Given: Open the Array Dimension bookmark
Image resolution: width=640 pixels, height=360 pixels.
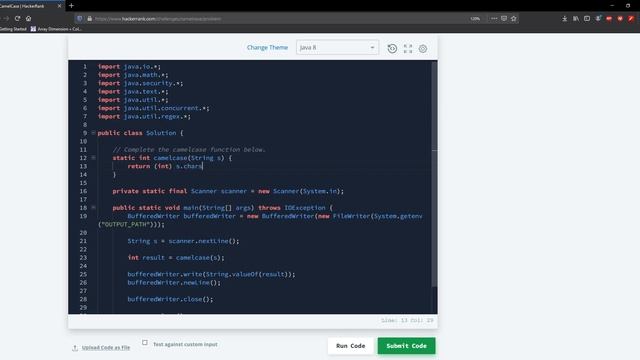Looking at the screenshot, I should pyautogui.click(x=56, y=29).
